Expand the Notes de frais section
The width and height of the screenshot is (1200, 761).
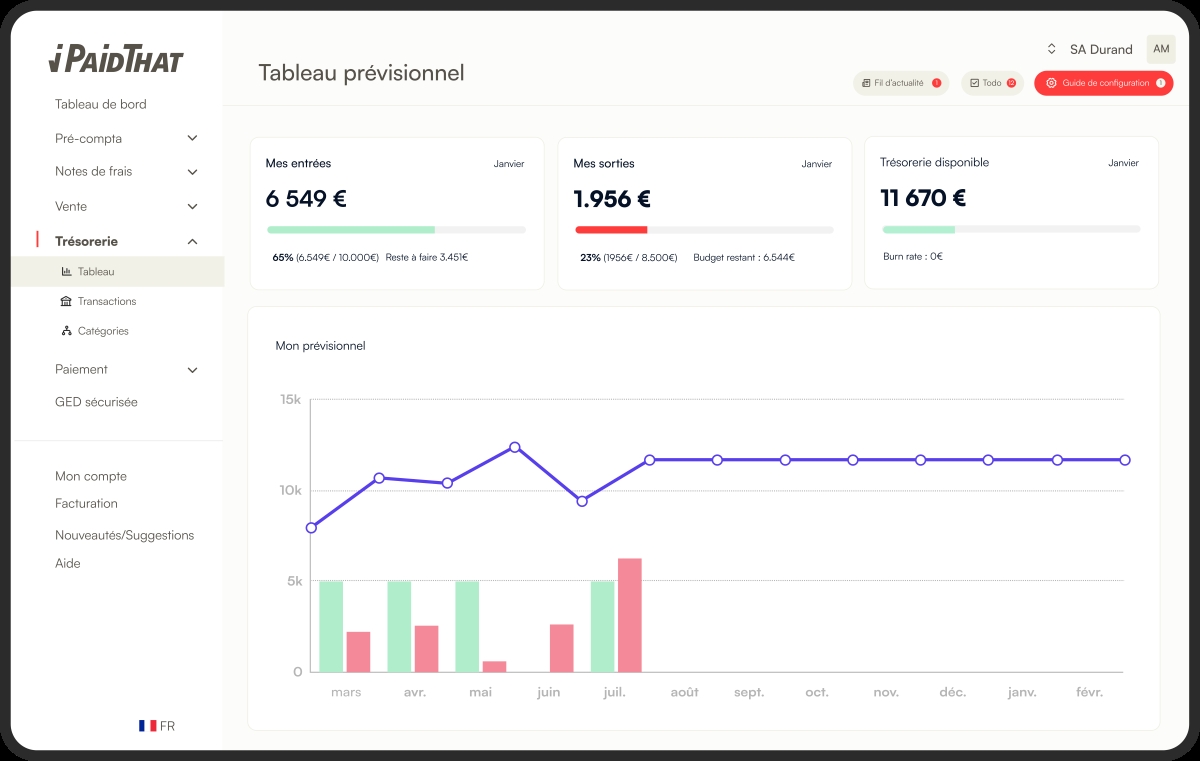[x=193, y=172]
